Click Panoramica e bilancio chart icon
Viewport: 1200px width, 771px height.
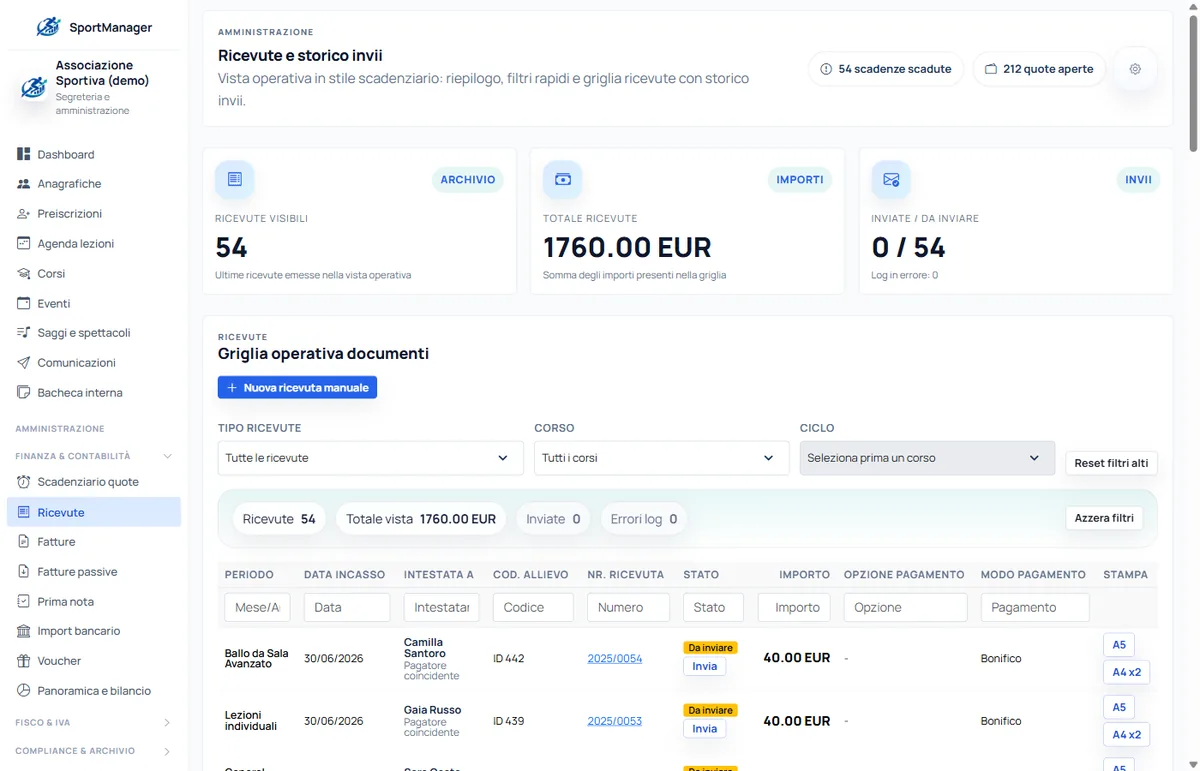[x=24, y=690]
